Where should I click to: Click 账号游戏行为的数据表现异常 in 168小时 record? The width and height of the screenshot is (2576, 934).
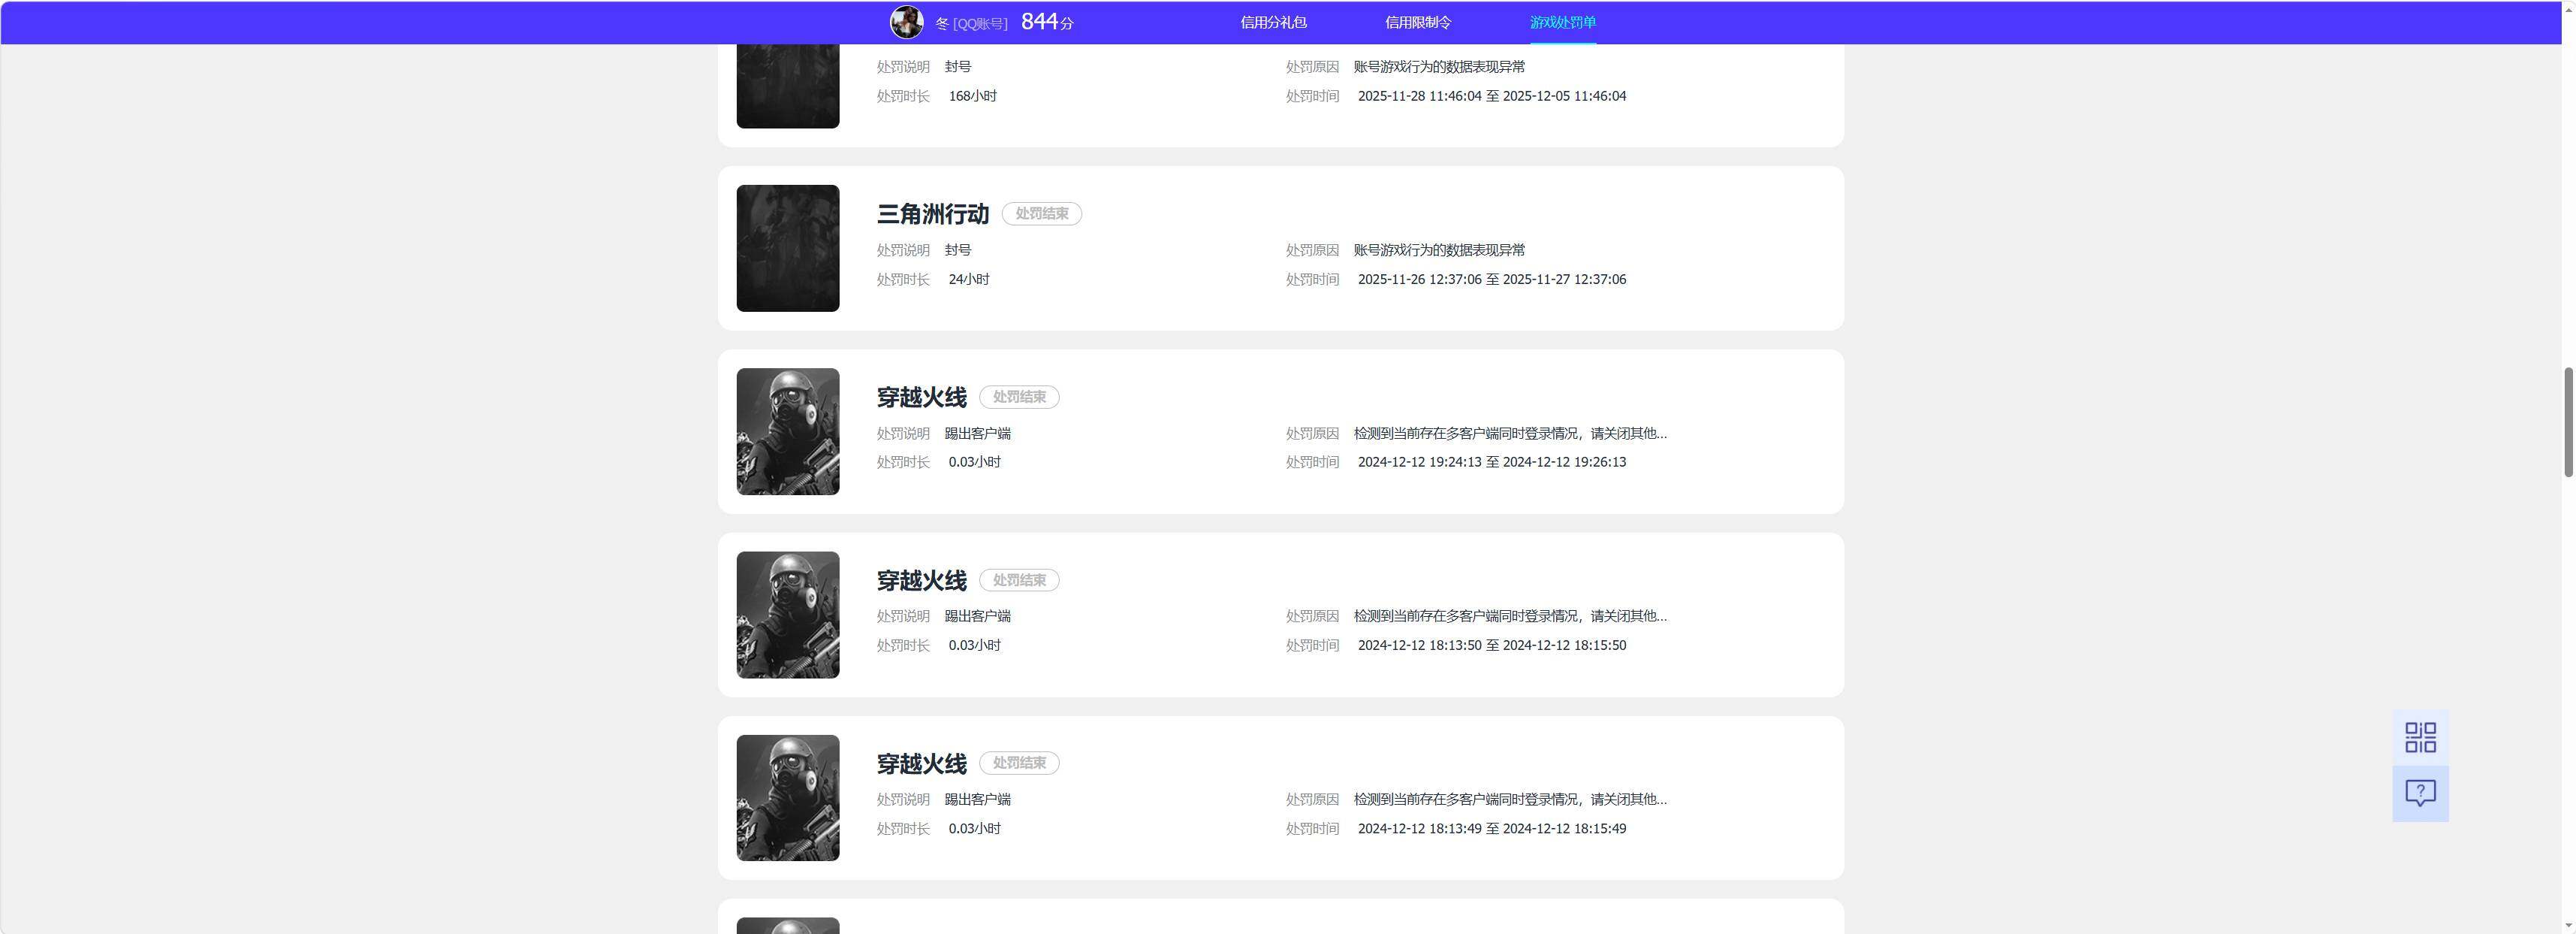pos(1439,67)
